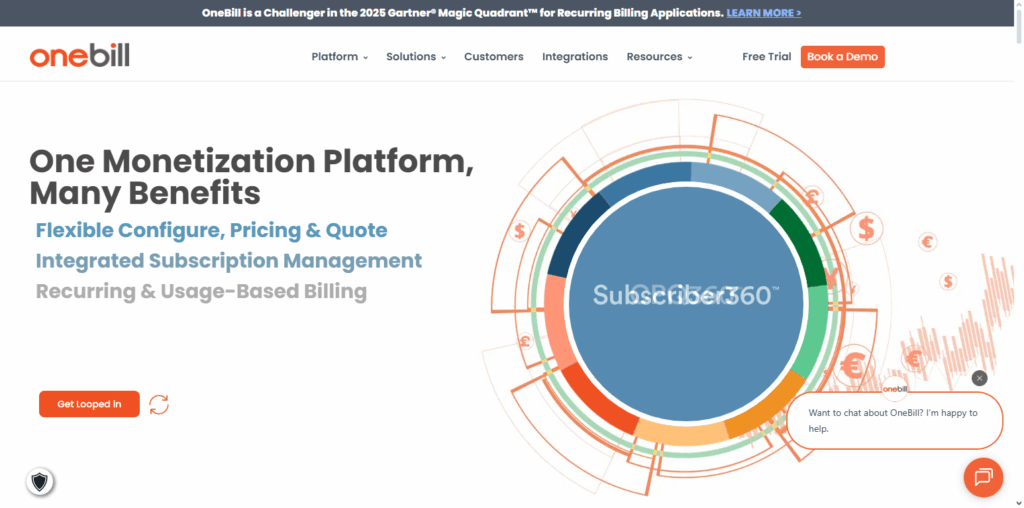
Task: Click the large euro coin icon
Action: pyautogui.click(x=852, y=367)
